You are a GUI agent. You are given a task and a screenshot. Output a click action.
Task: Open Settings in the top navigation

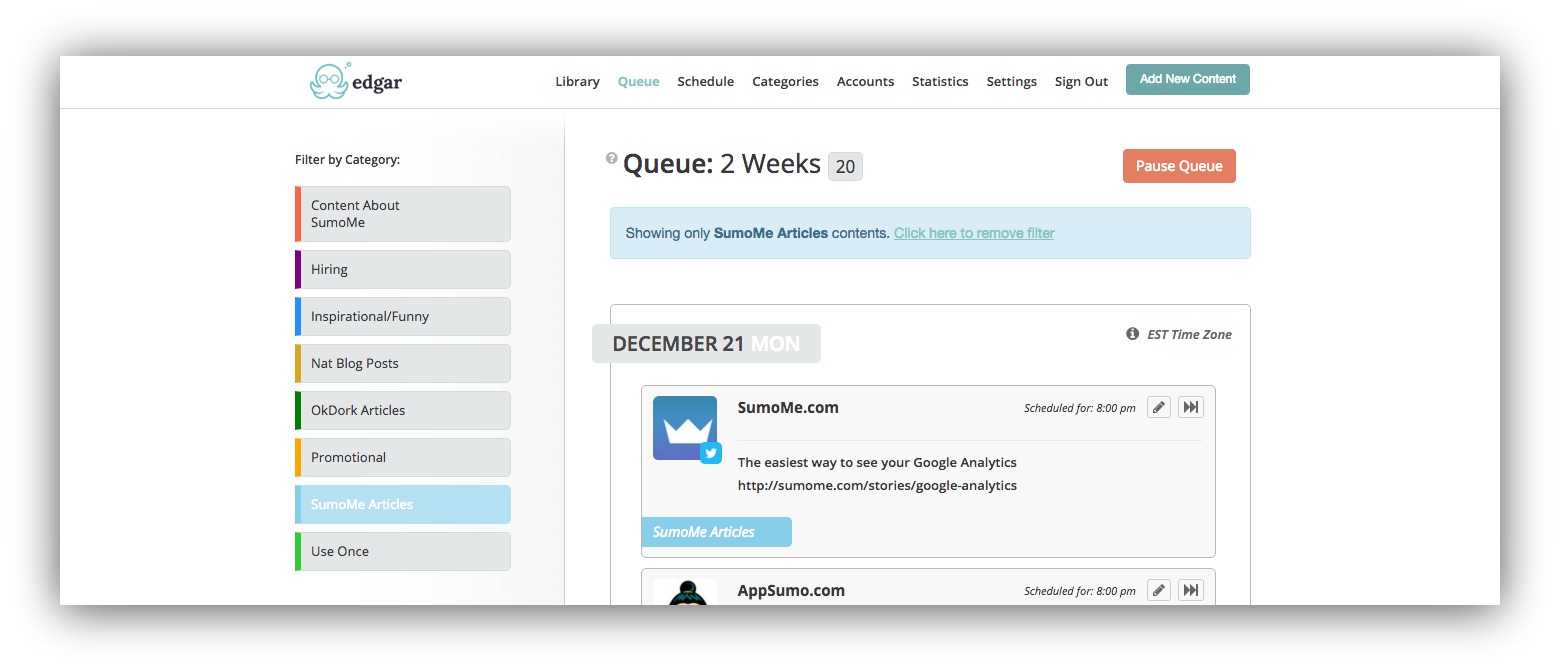point(1011,82)
